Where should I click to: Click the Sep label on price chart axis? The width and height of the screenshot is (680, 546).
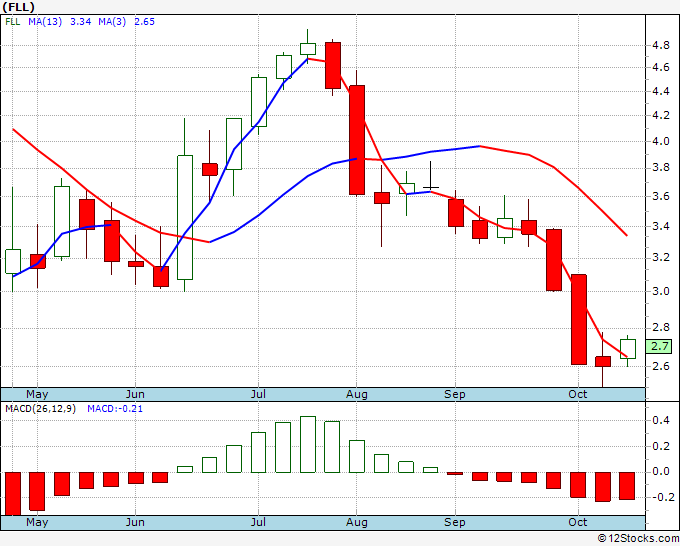(454, 394)
